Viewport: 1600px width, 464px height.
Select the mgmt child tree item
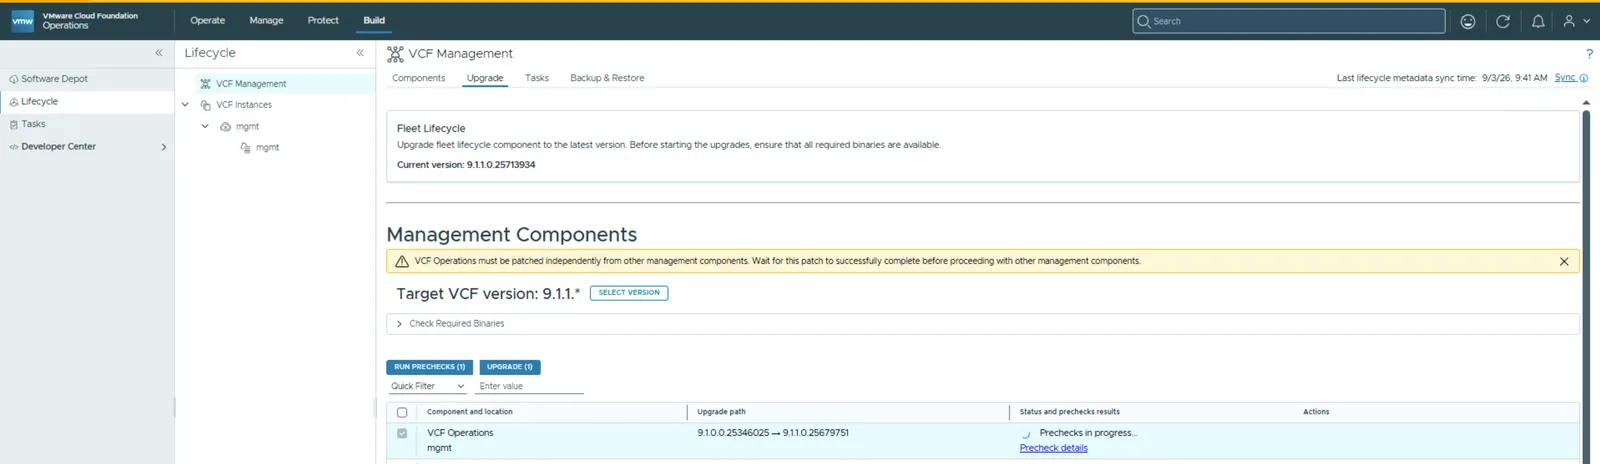[x=267, y=148]
